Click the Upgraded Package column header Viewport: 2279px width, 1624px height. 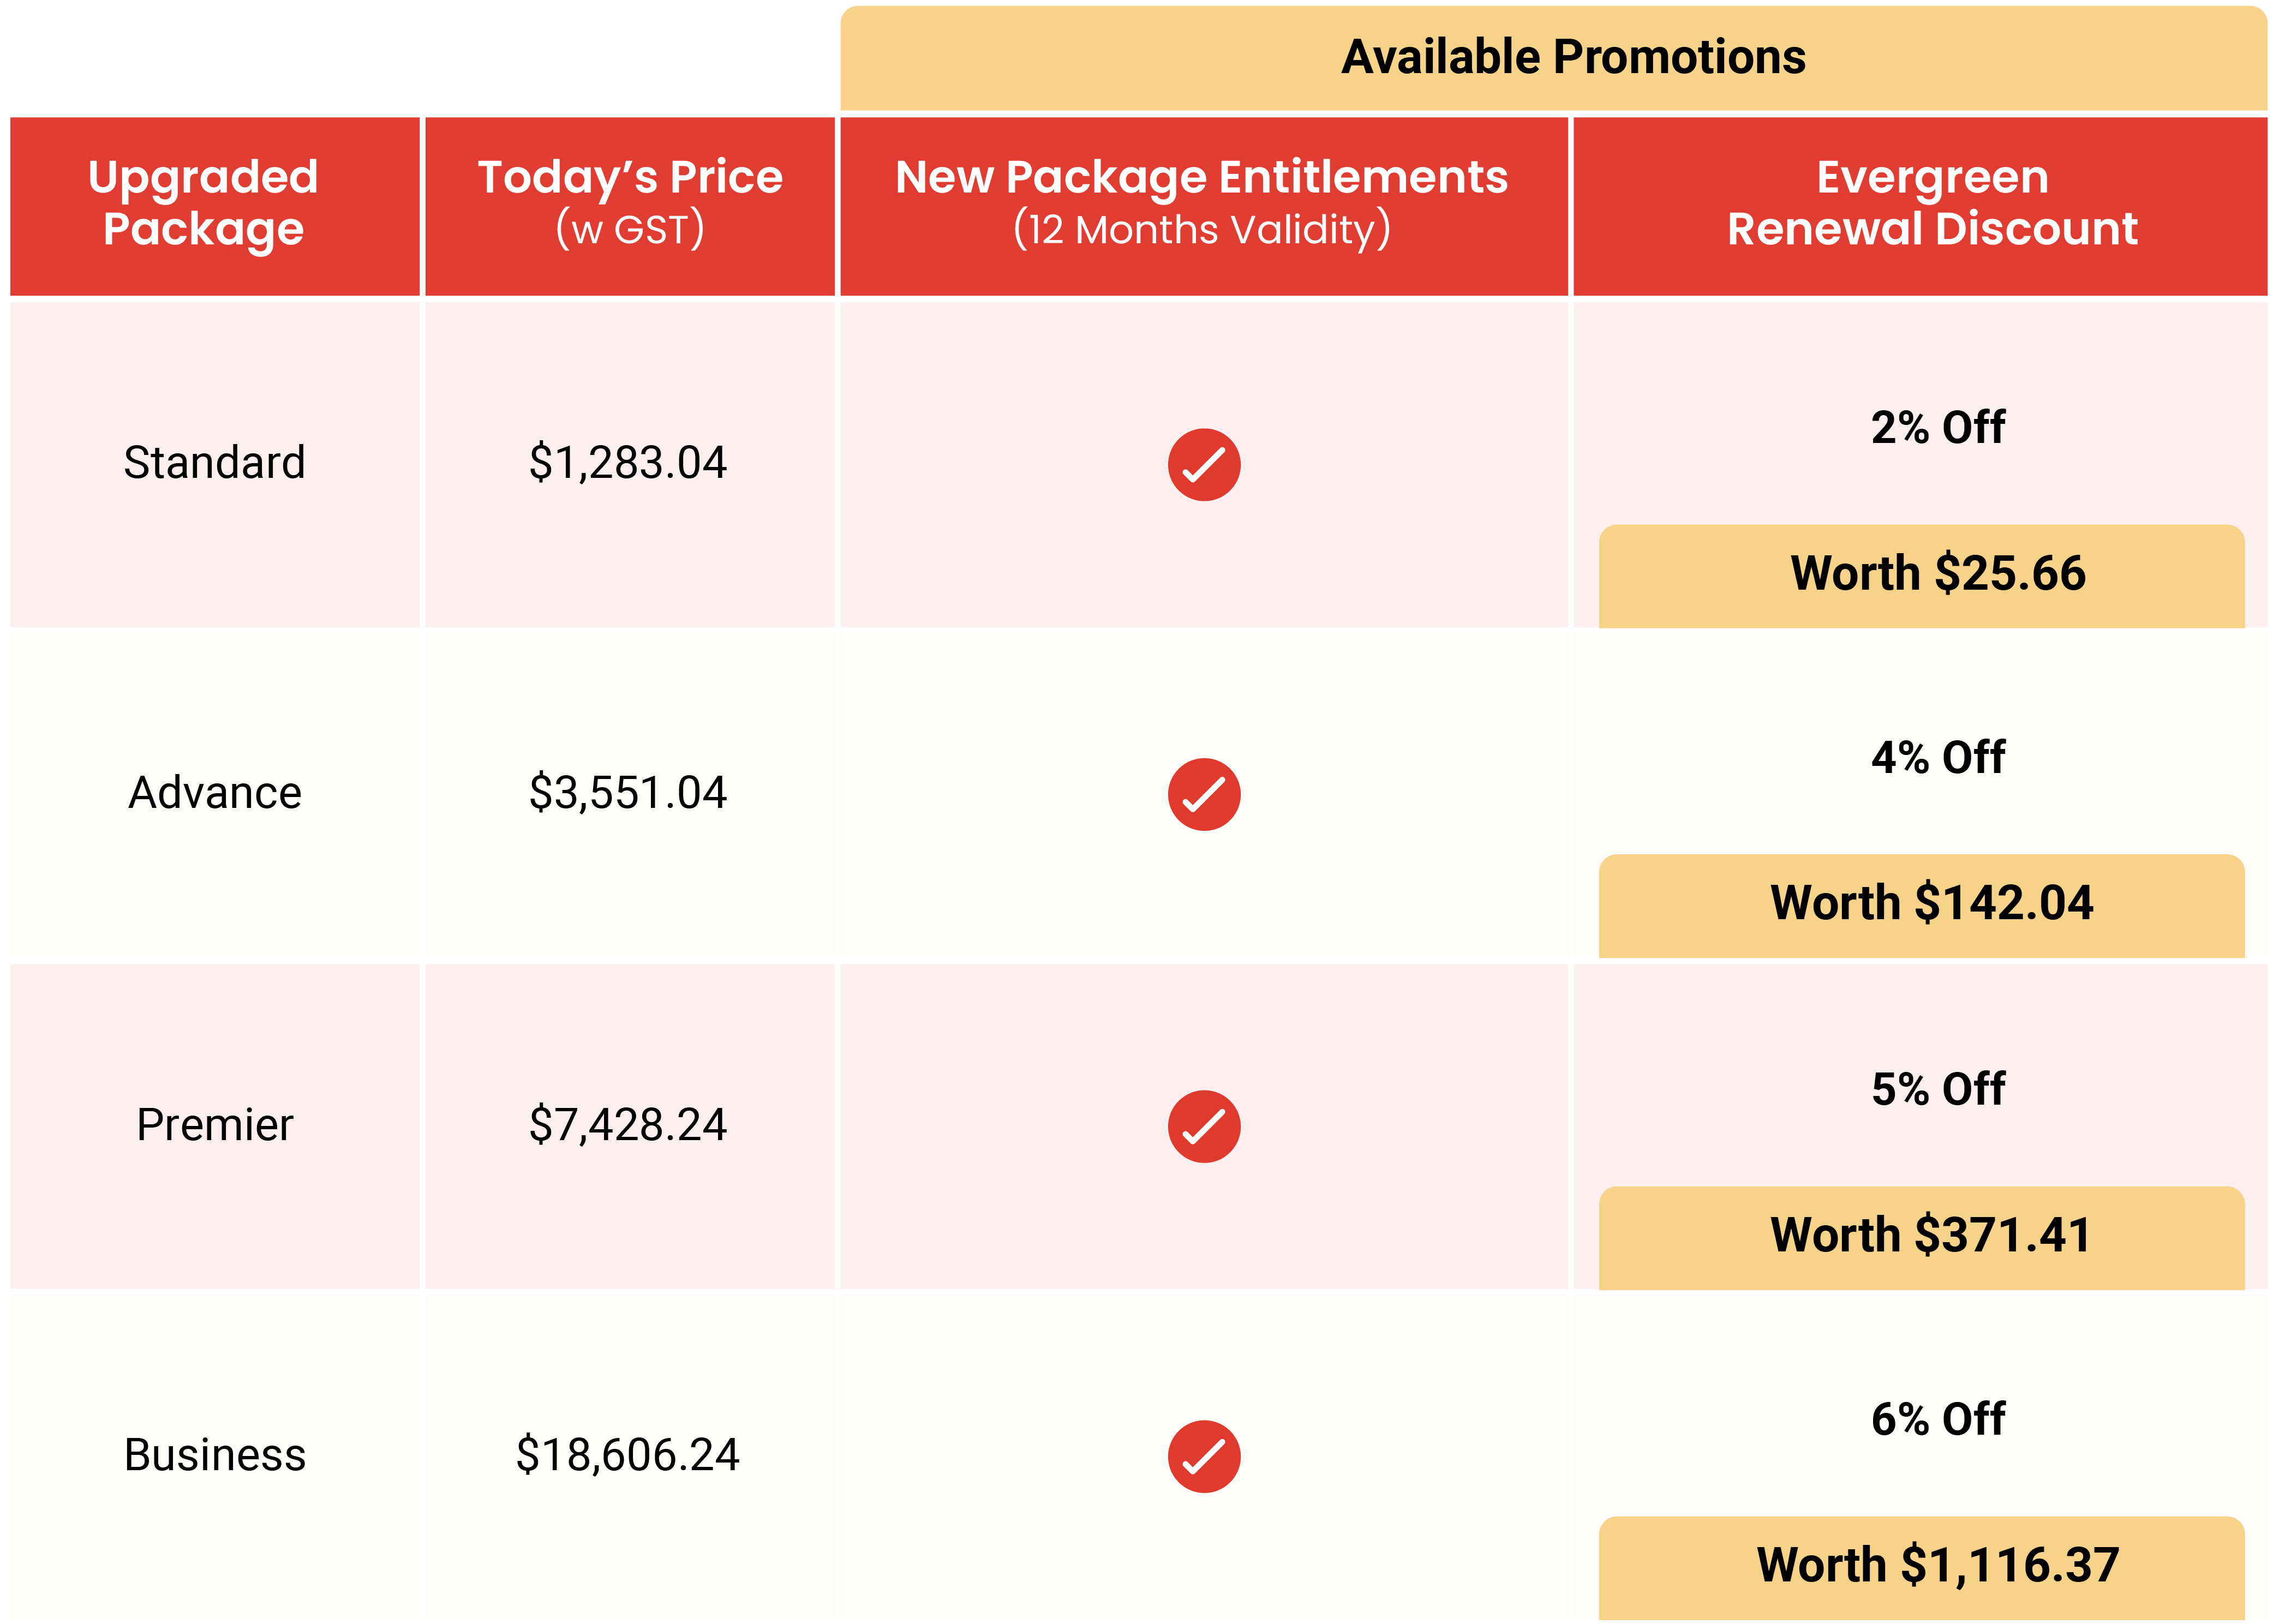(215, 206)
